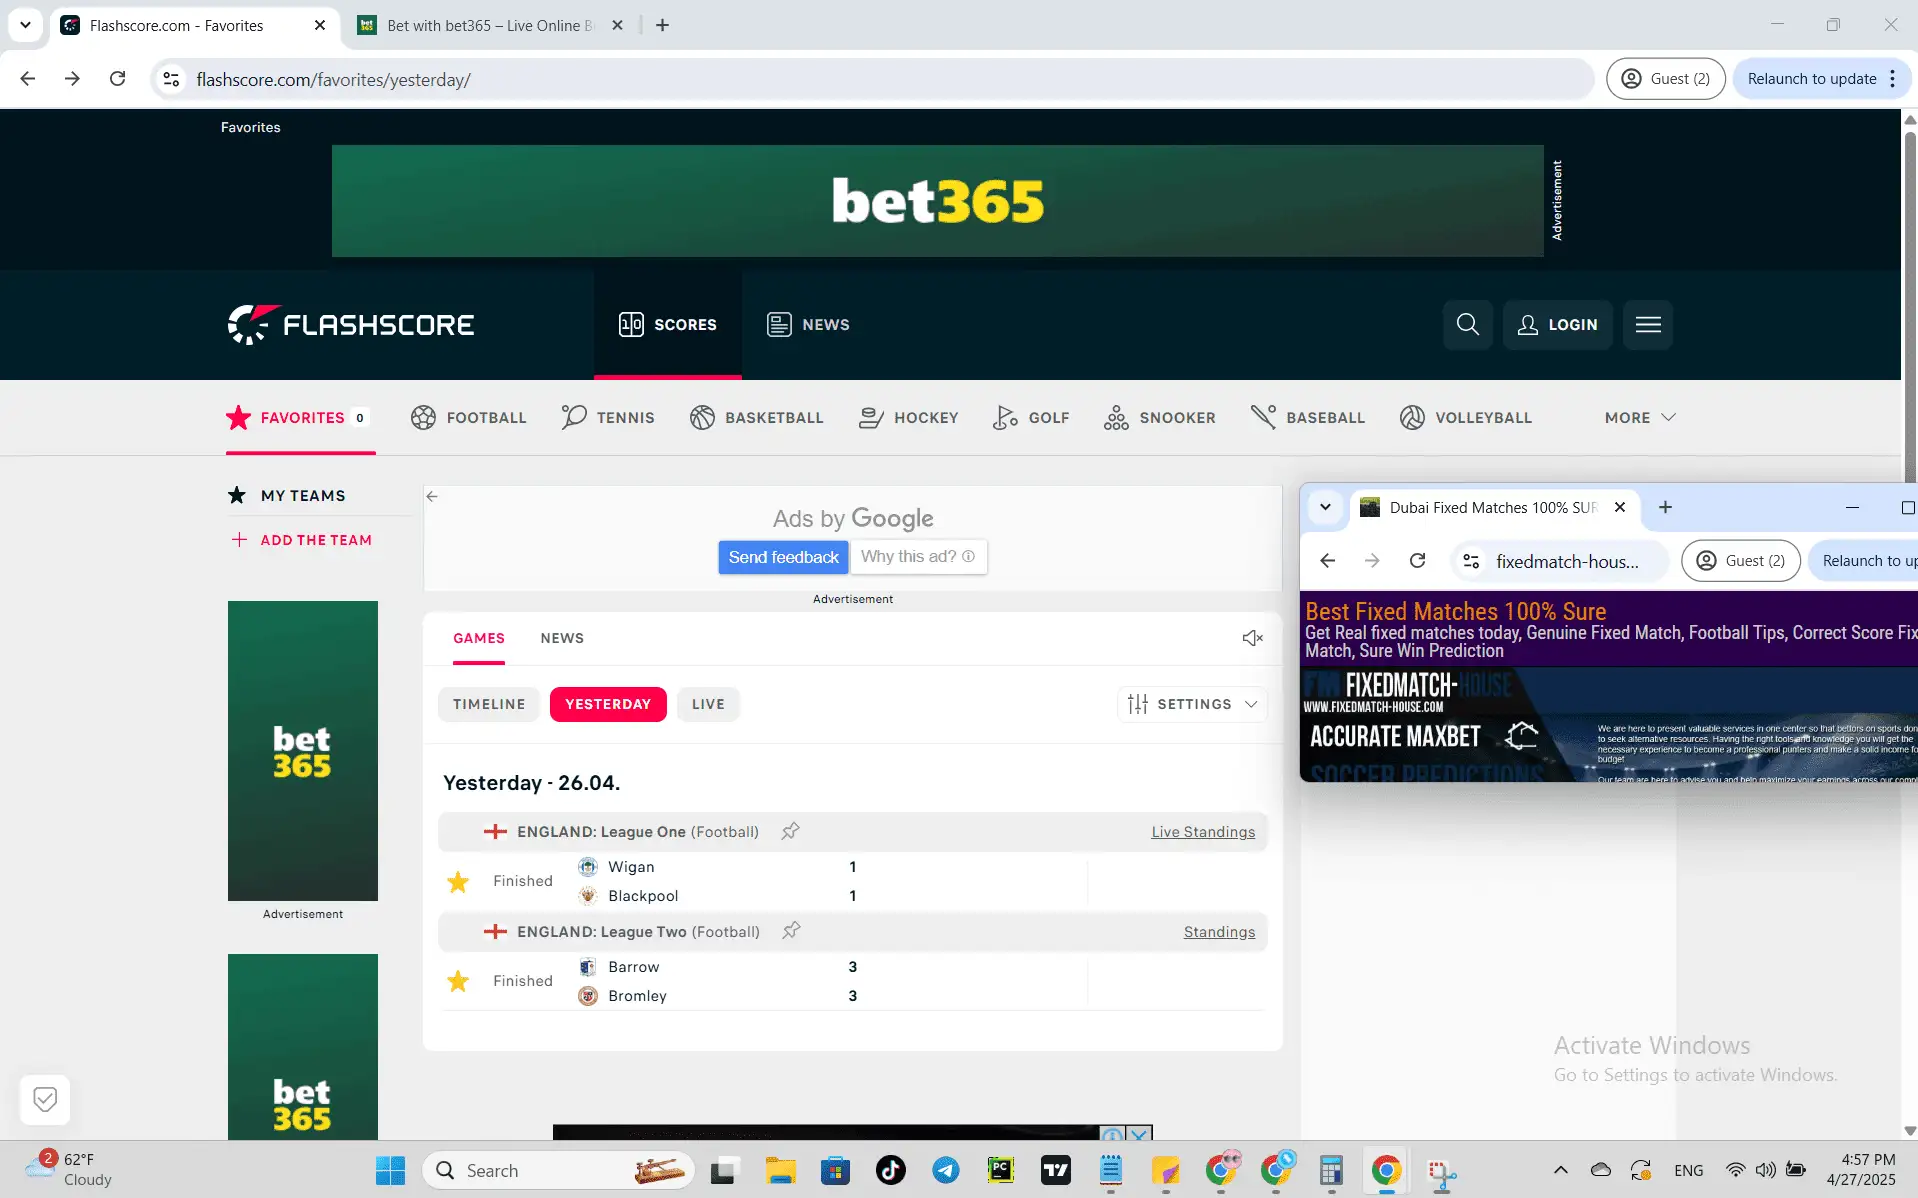Switch to the NEWS tab
The height and width of the screenshot is (1198, 1918).
pyautogui.click(x=562, y=638)
